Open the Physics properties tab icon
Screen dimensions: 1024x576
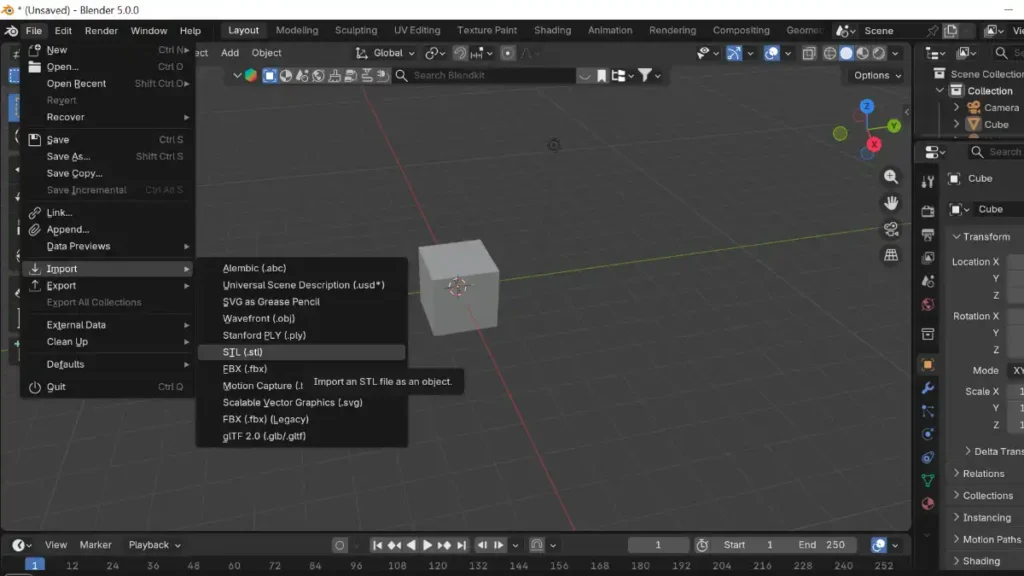(x=927, y=434)
